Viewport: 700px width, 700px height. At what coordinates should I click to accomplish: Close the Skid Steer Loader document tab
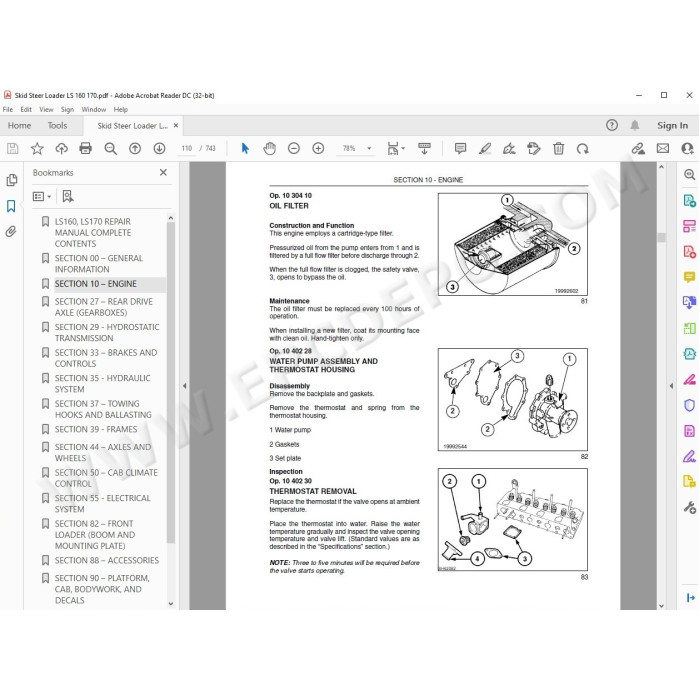click(176, 125)
